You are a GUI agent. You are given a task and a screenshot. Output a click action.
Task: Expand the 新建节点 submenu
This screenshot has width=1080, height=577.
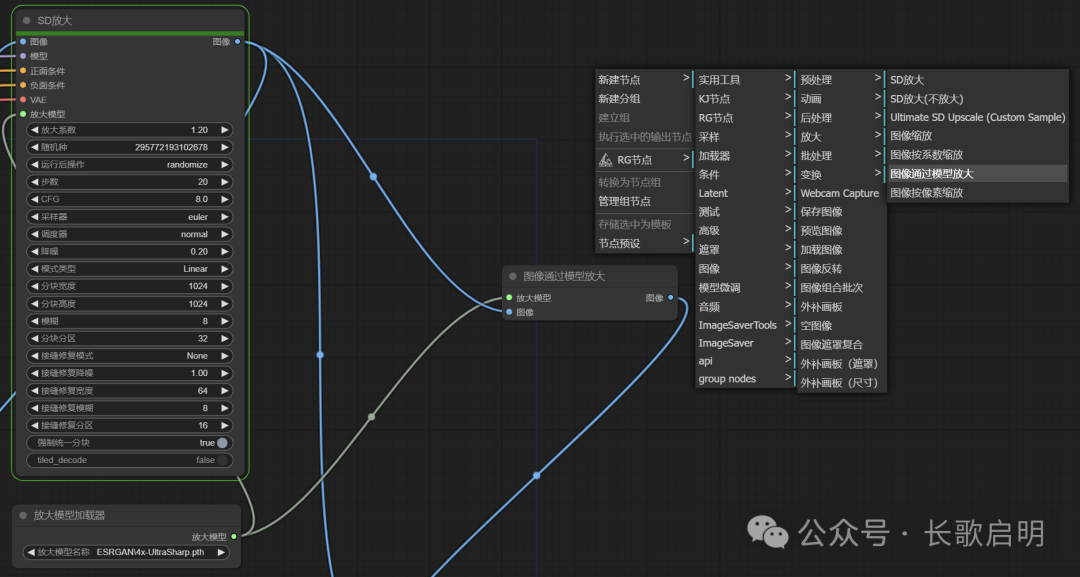[644, 80]
